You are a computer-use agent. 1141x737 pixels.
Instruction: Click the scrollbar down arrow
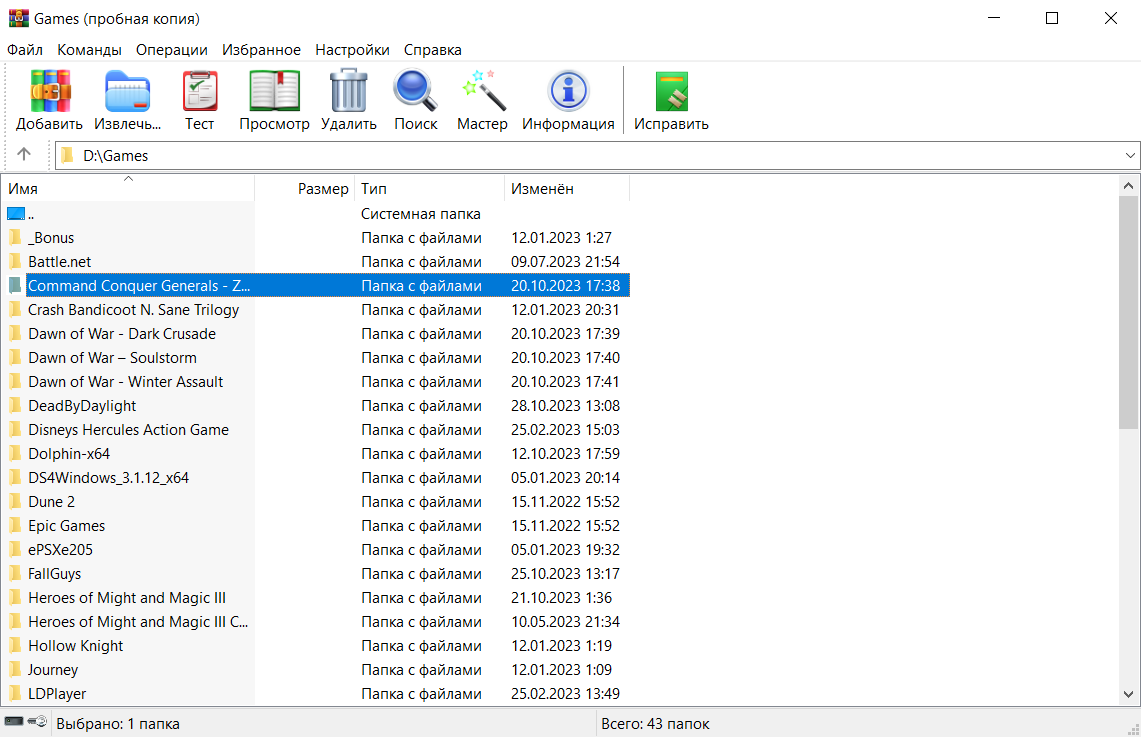[1129, 694]
